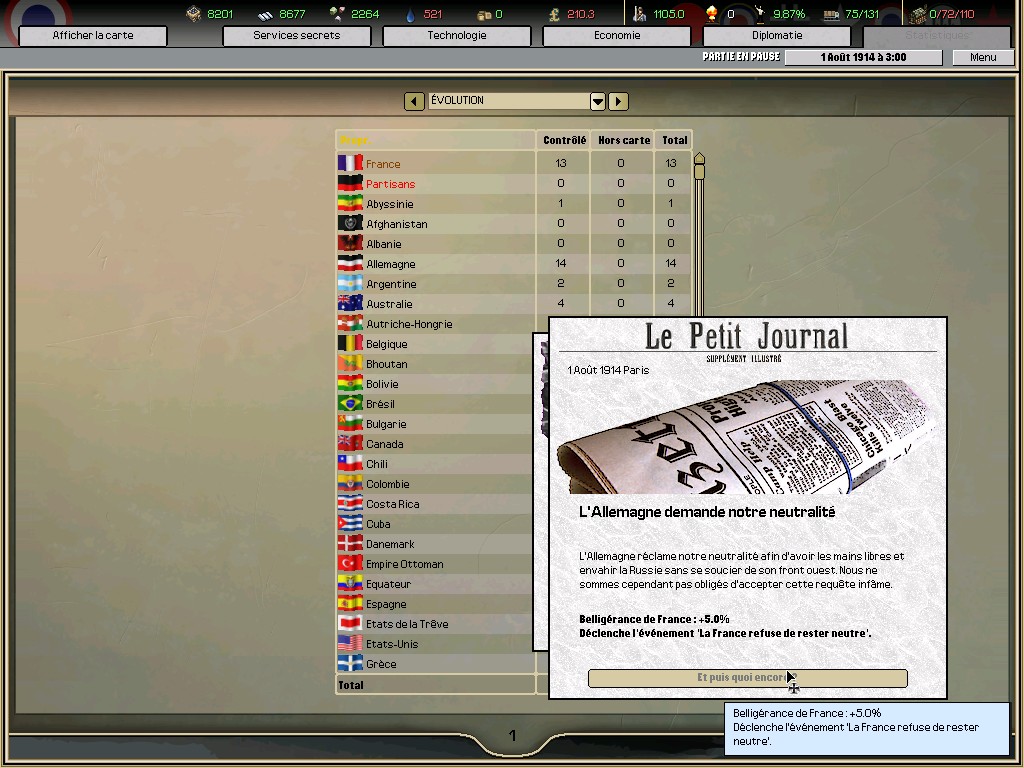This screenshot has width=1024, height=768.
Task: Sort the table by the Contrôlé column header
Action: (x=564, y=140)
